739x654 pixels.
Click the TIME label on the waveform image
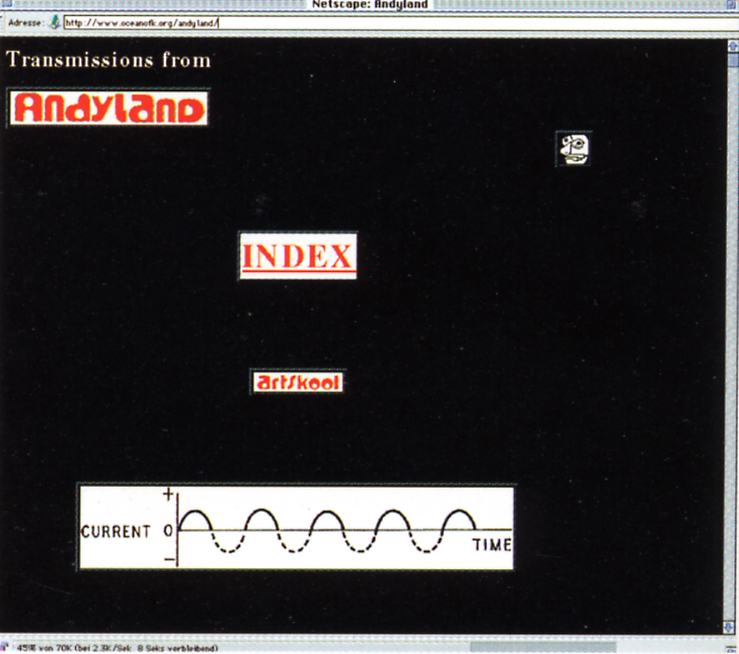point(492,545)
